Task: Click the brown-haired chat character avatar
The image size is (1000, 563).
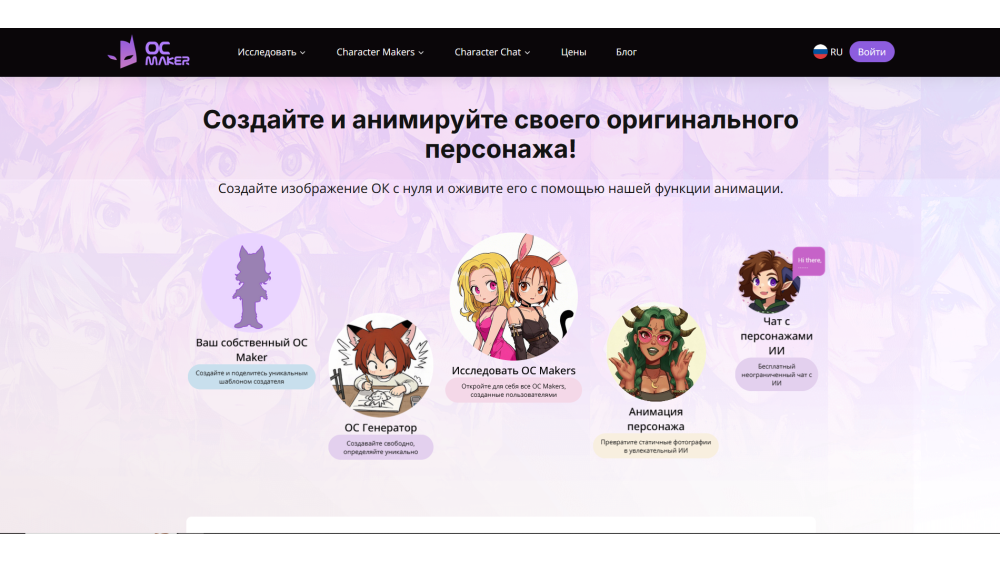Action: coord(766,281)
